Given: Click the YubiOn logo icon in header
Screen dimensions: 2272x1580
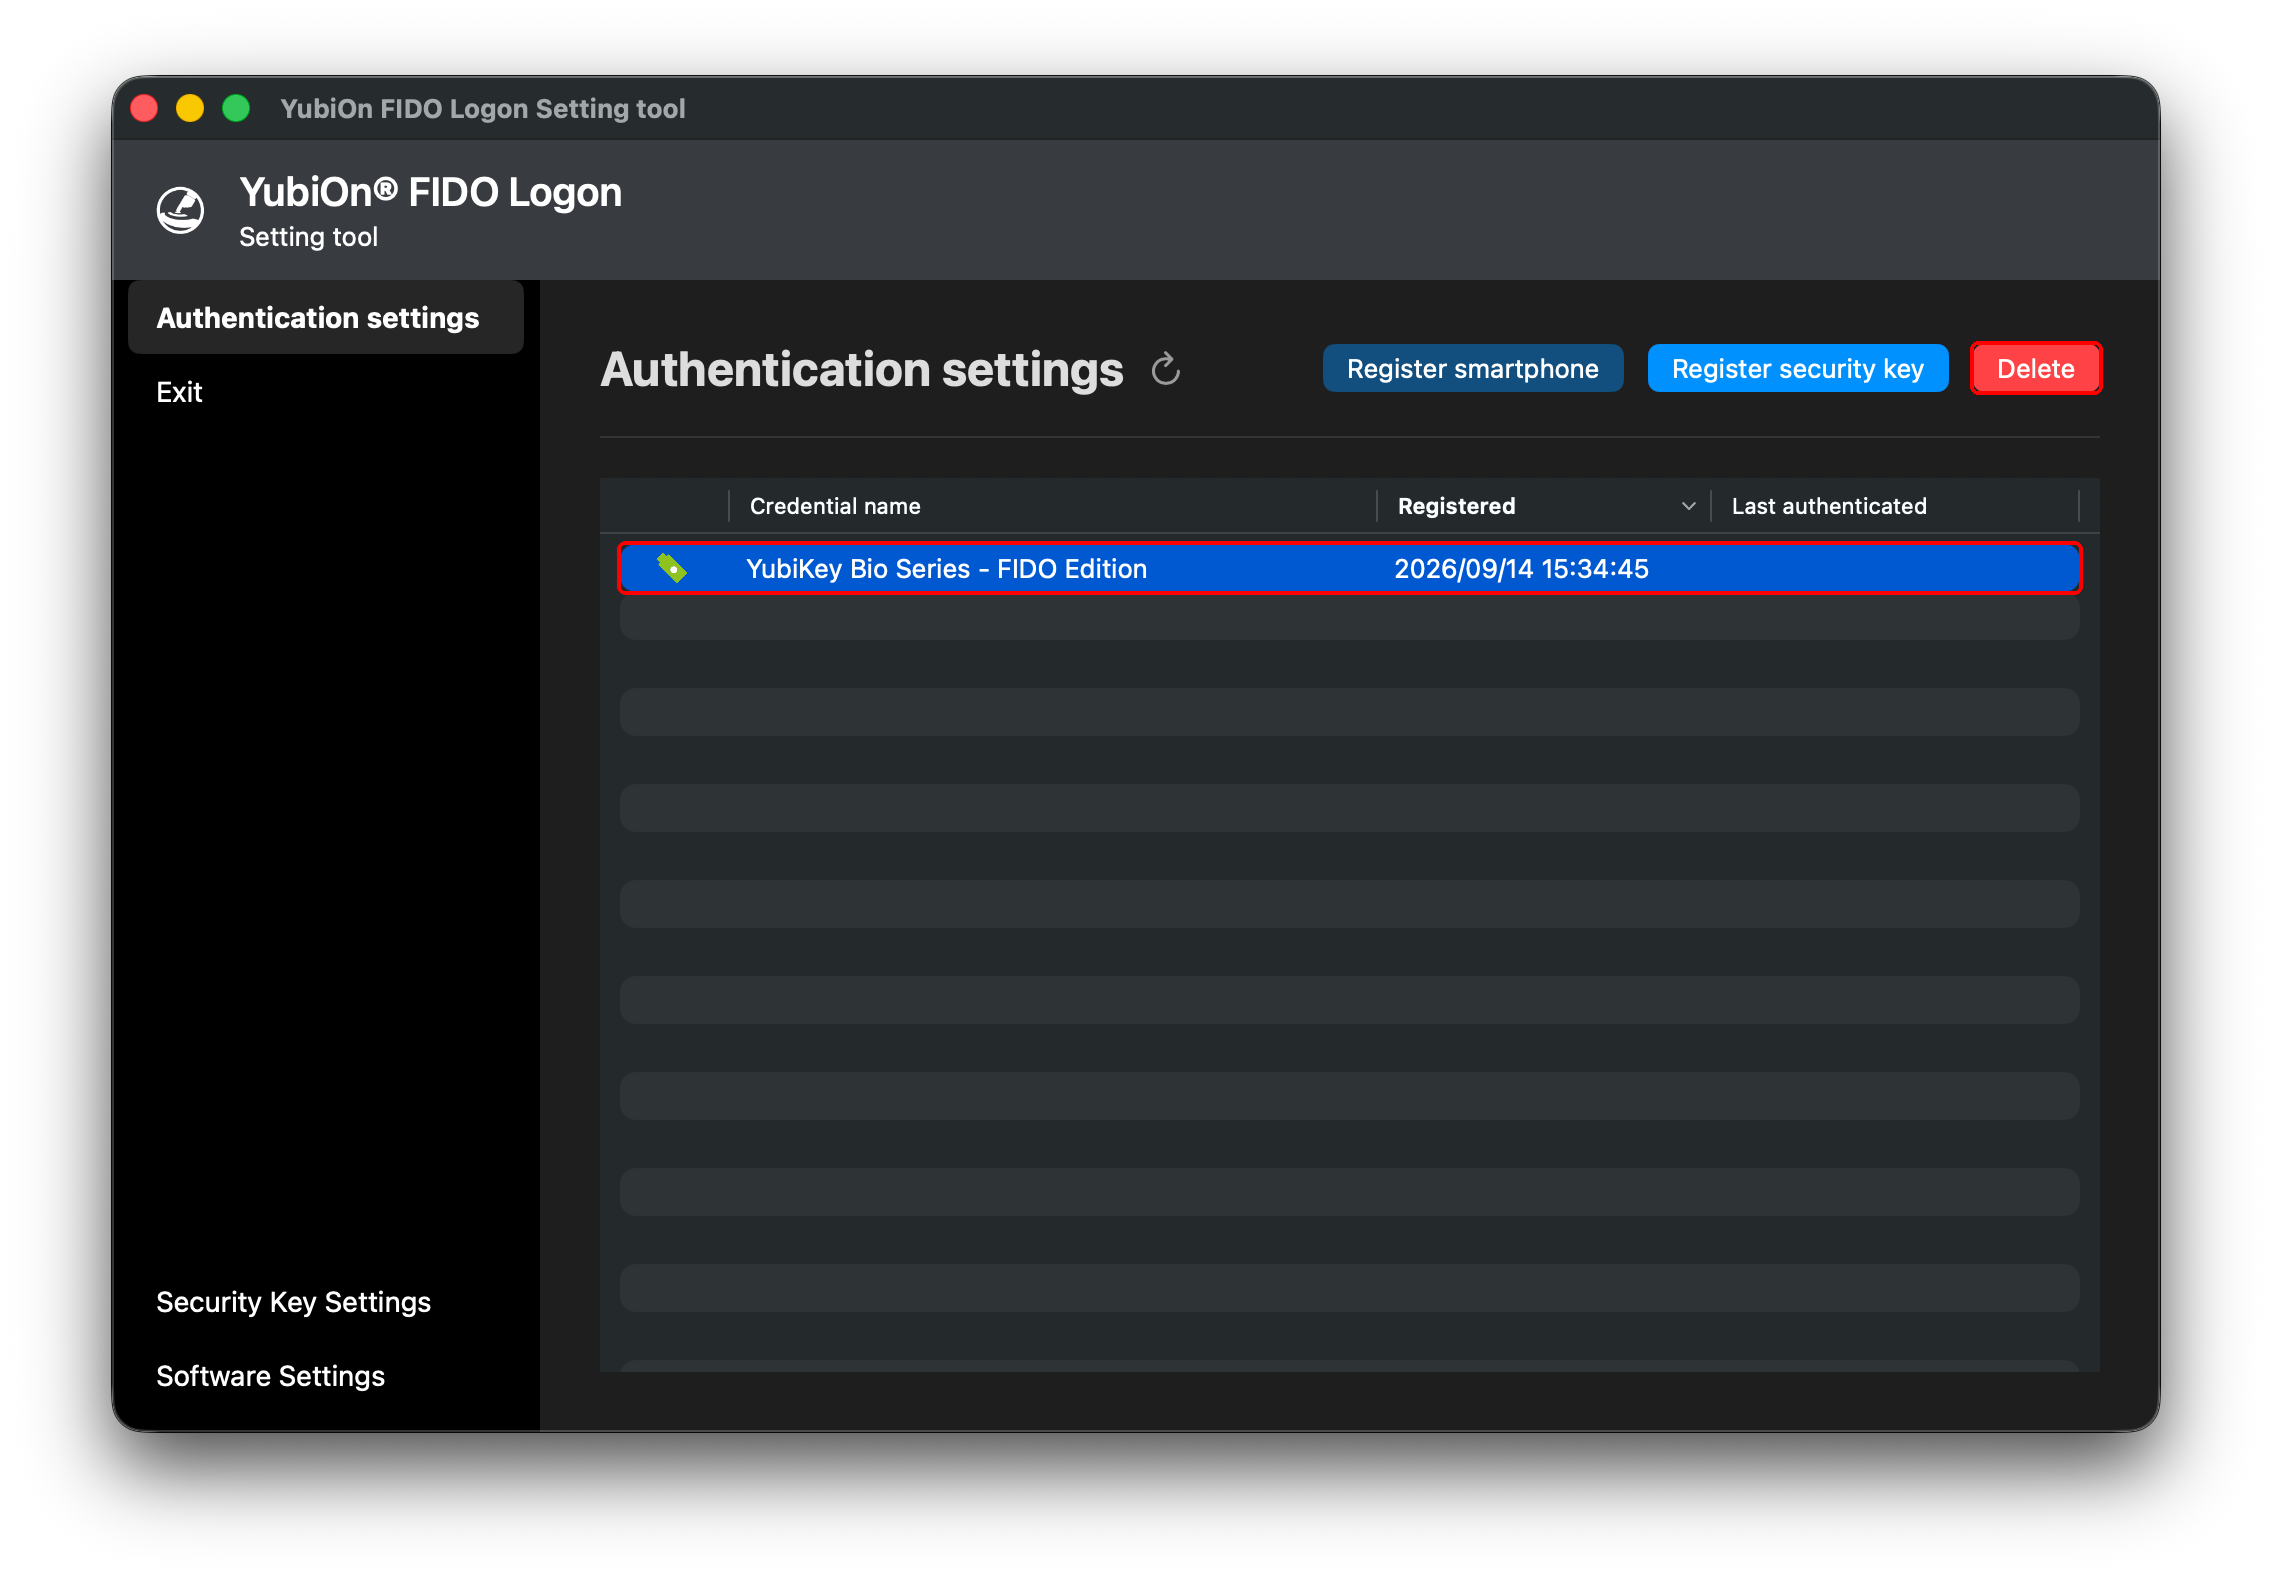Looking at the screenshot, I should (x=181, y=210).
